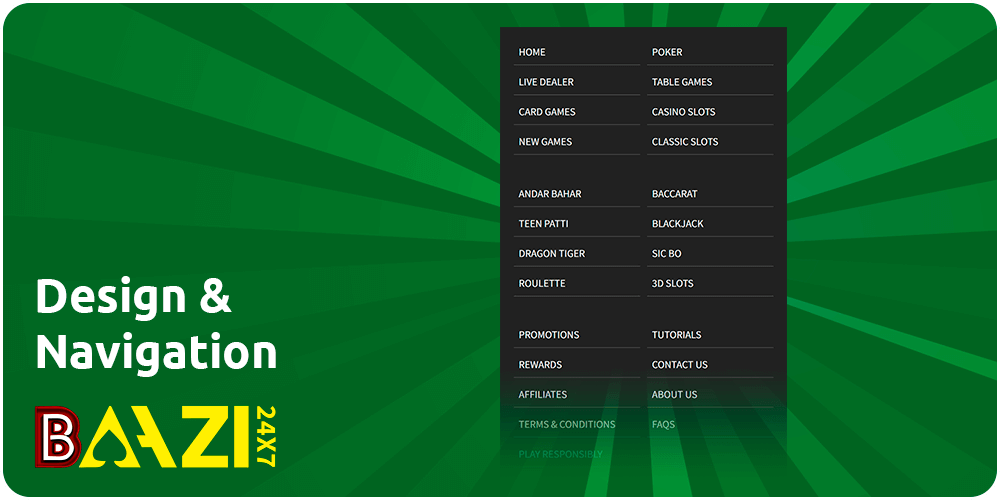Viewport: 1000px width, 500px height.
Task: Open the Home menu link
Action: tap(532, 52)
